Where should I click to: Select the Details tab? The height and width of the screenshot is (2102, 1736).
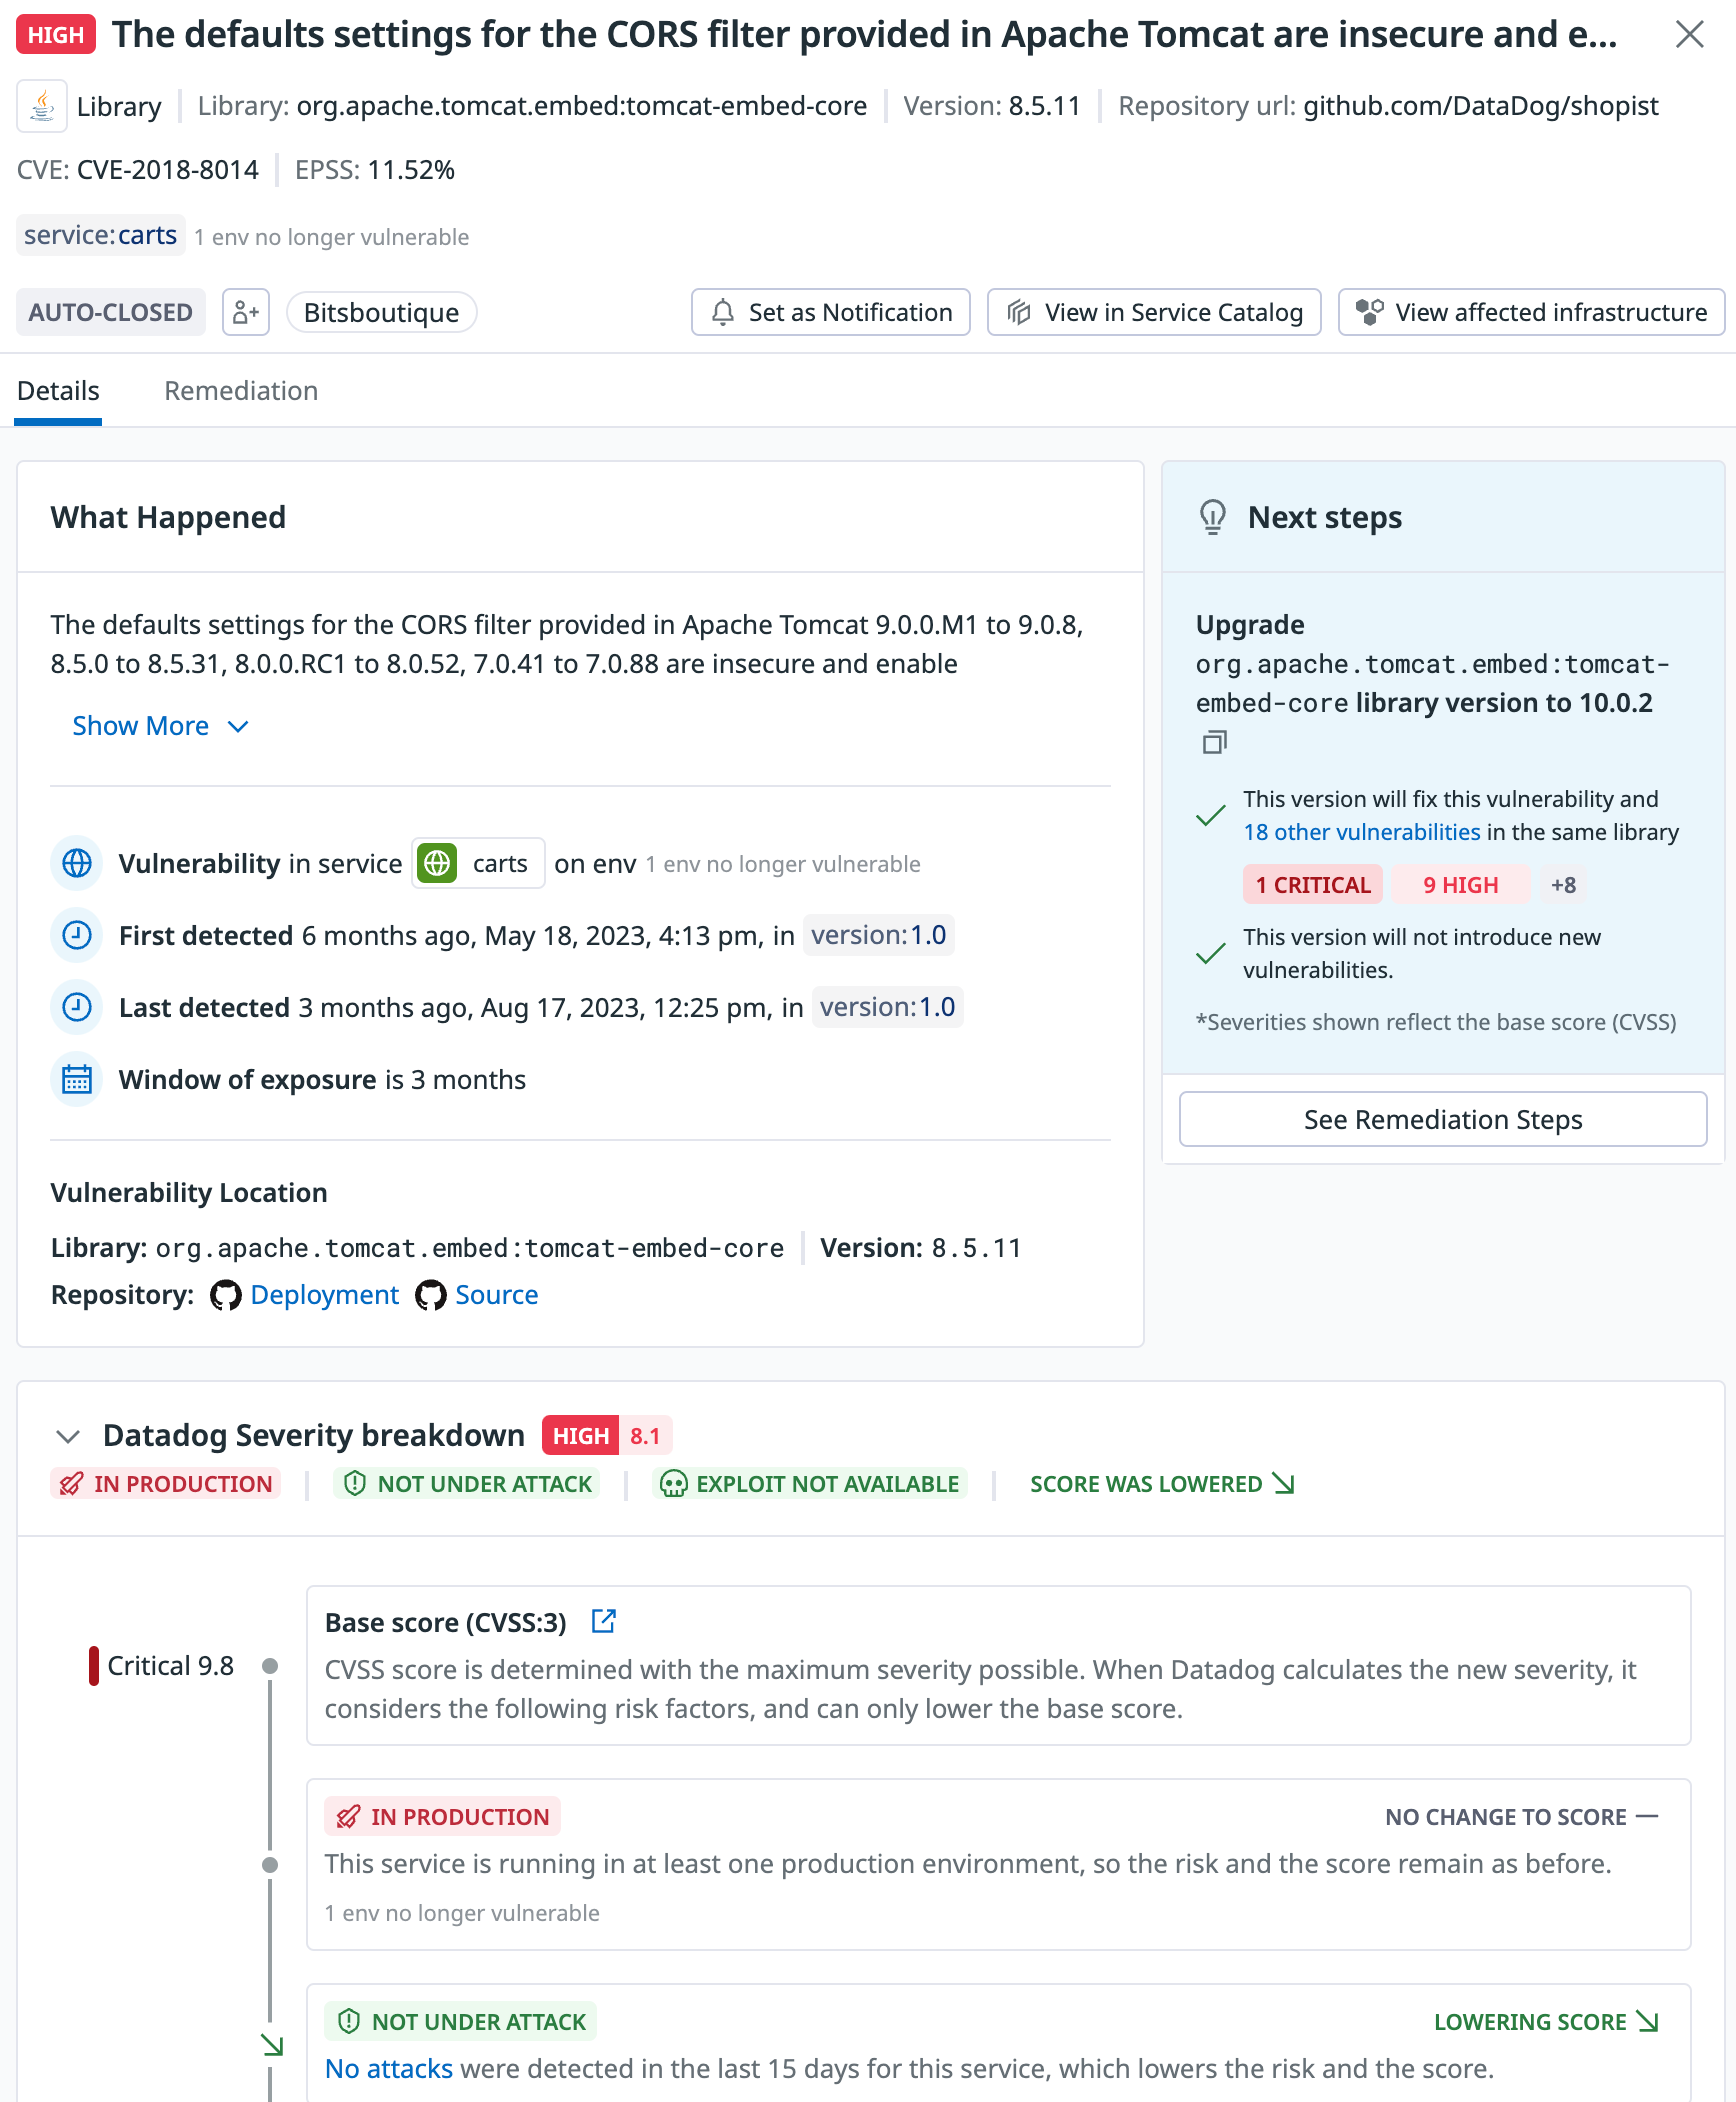(x=58, y=390)
